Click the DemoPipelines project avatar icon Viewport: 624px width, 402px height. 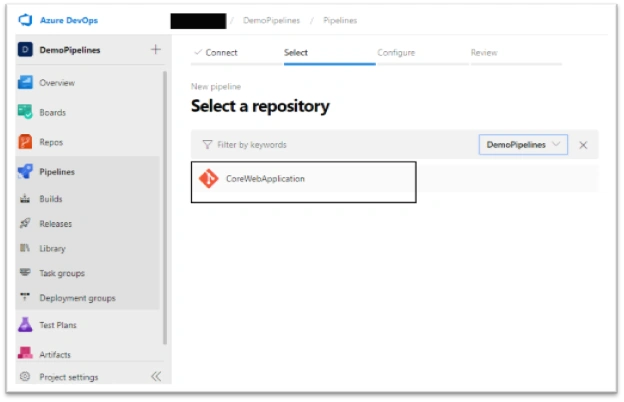[x=25, y=50]
